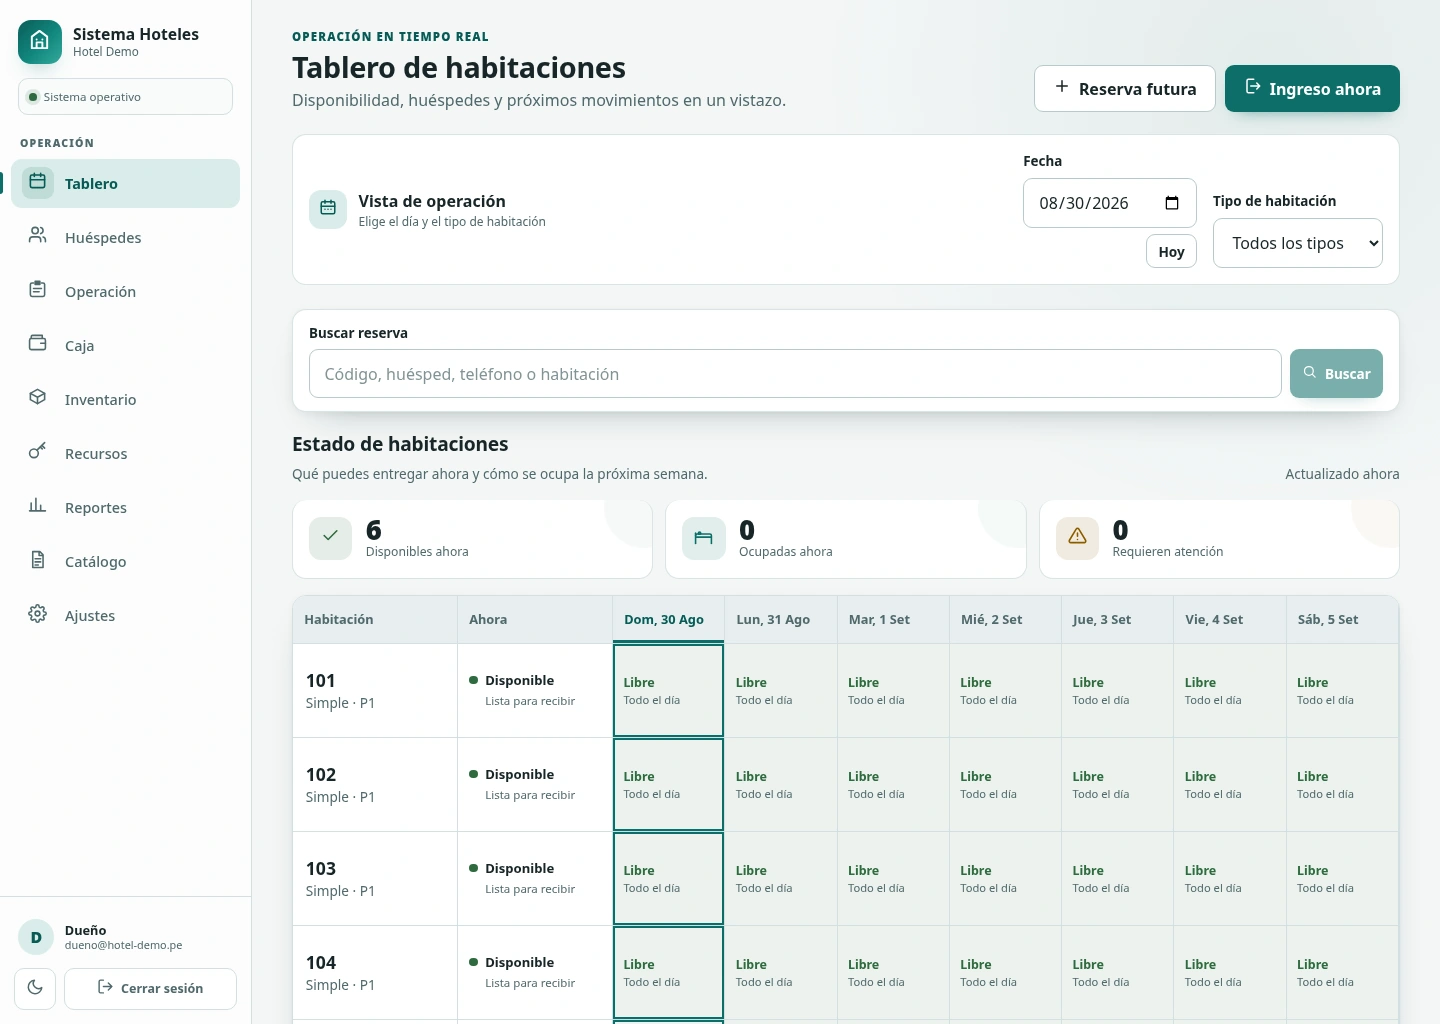The image size is (1440, 1024).
Task: Select the Dom, 30 Ago column header
Action: [x=668, y=619]
